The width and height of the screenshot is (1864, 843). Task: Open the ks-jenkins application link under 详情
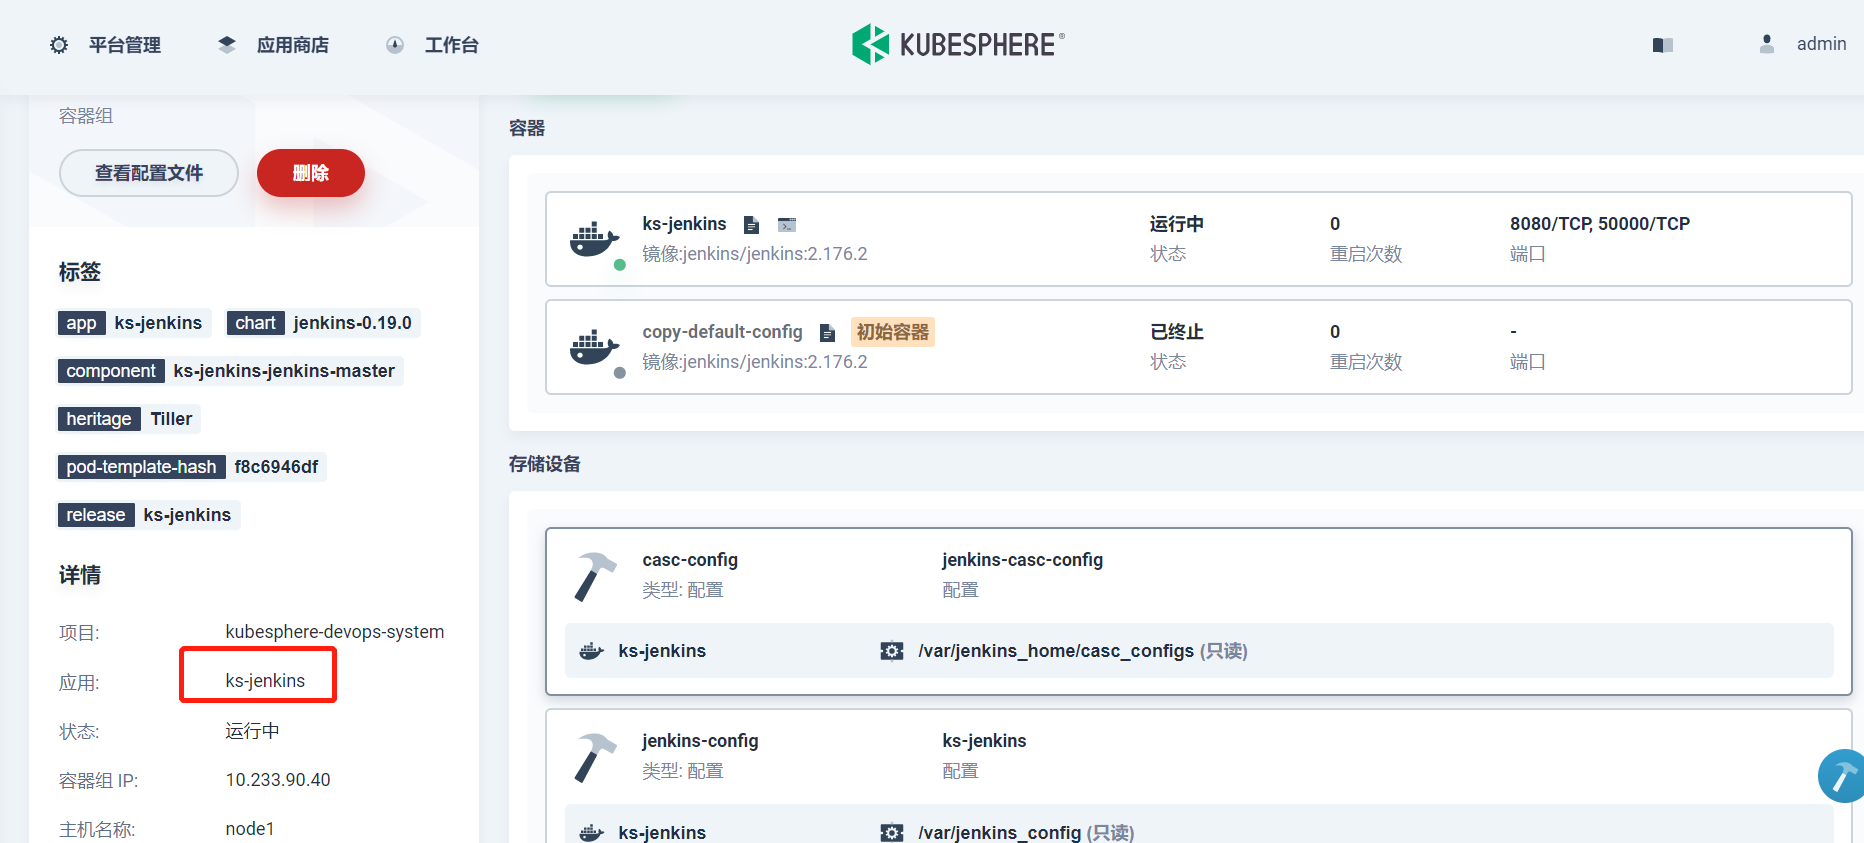tap(265, 681)
